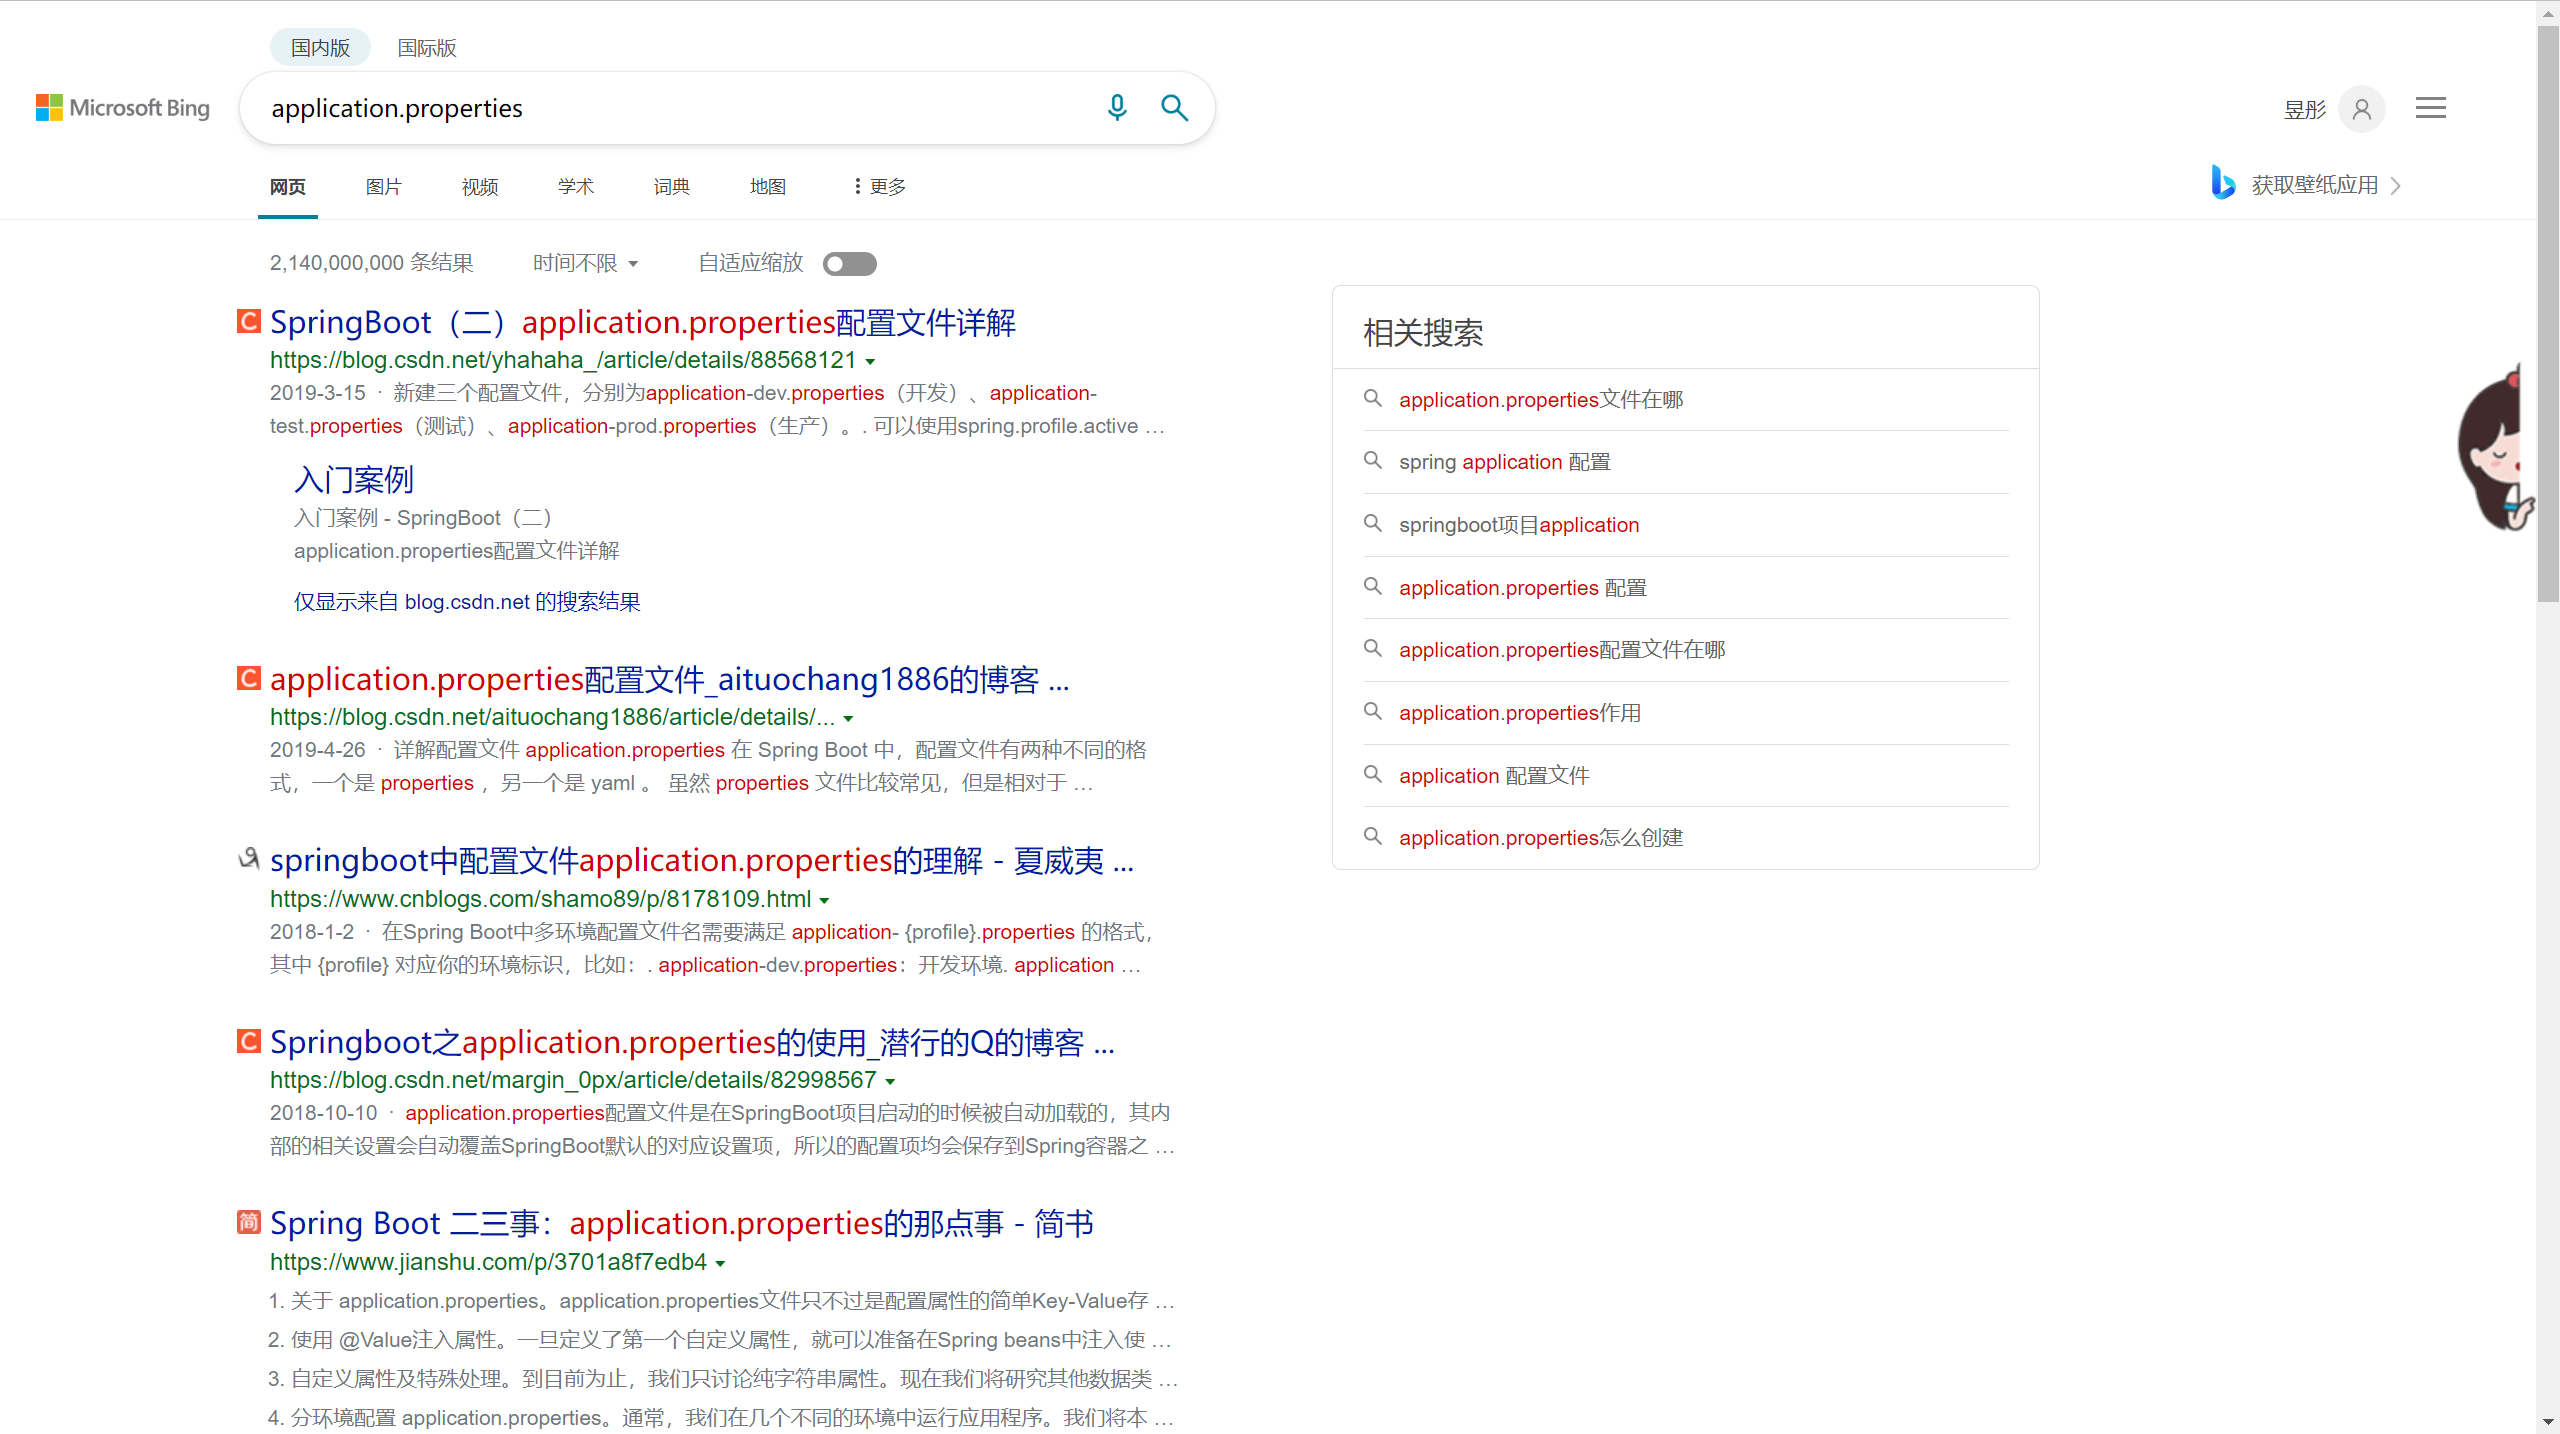Click CSDN favicon beside SpringBoot（二）result
Screen dimensions: 2560x1434
click(x=249, y=321)
